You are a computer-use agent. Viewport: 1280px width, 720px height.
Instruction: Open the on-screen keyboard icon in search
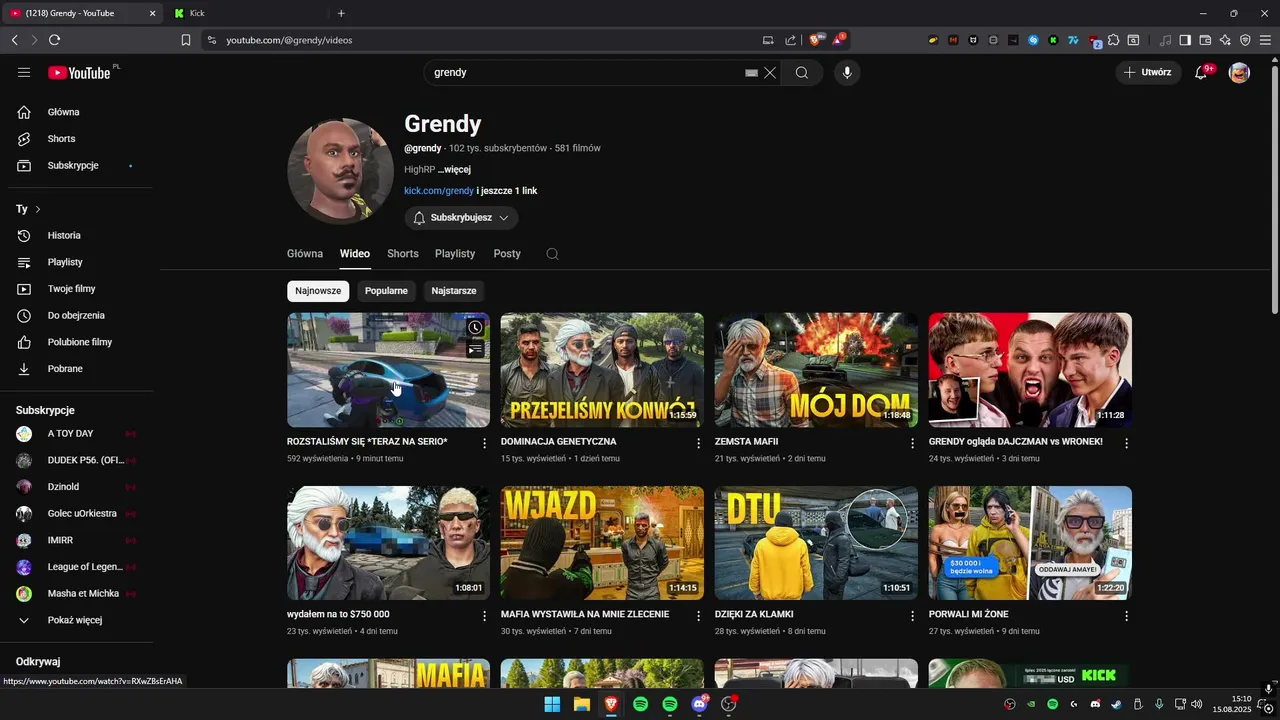pos(751,73)
